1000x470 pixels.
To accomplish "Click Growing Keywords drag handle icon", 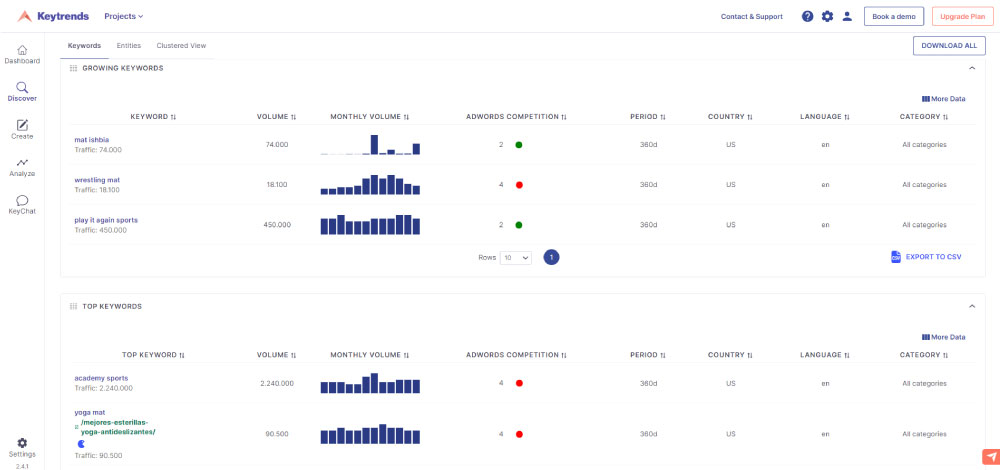I will (73, 68).
